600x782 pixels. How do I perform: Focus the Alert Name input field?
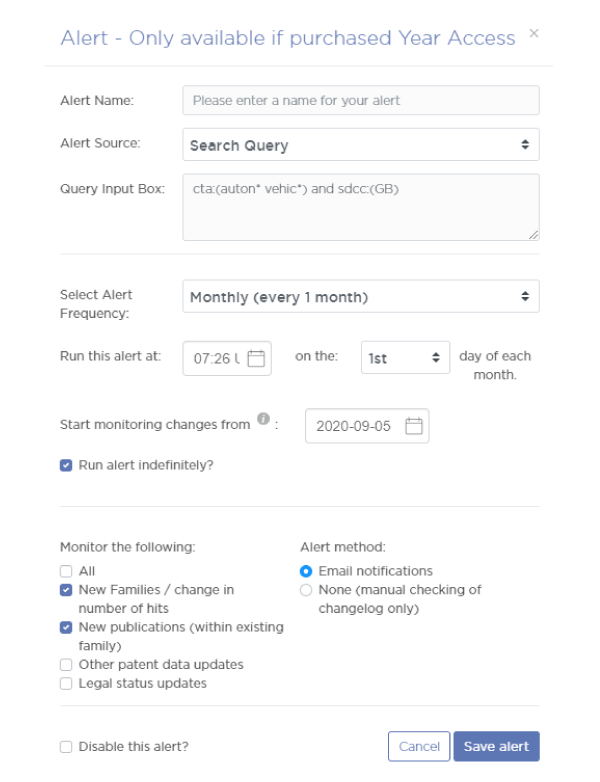pos(361,100)
